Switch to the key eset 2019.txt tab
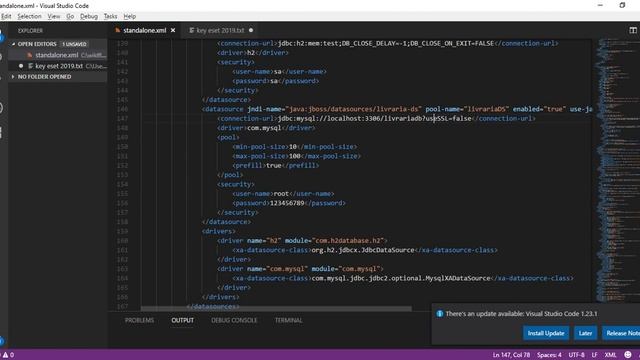This screenshot has width=640, height=360. tap(220, 30)
